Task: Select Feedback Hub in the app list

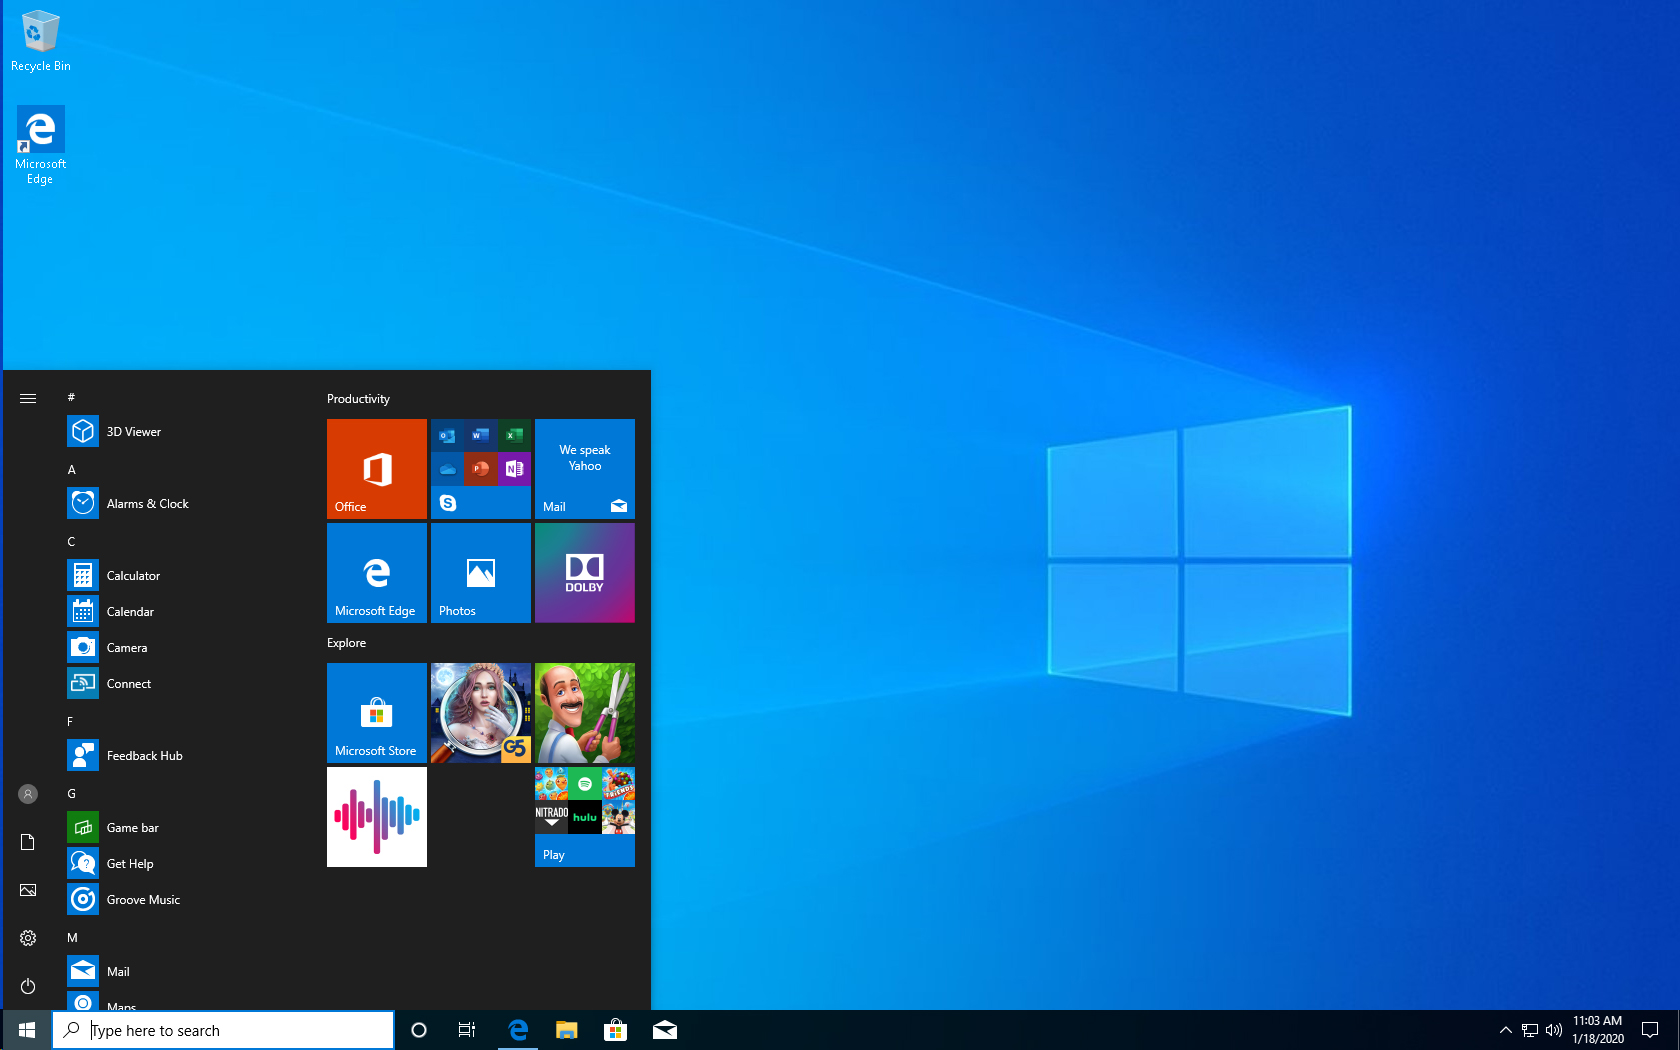Action: pyautogui.click(x=144, y=756)
